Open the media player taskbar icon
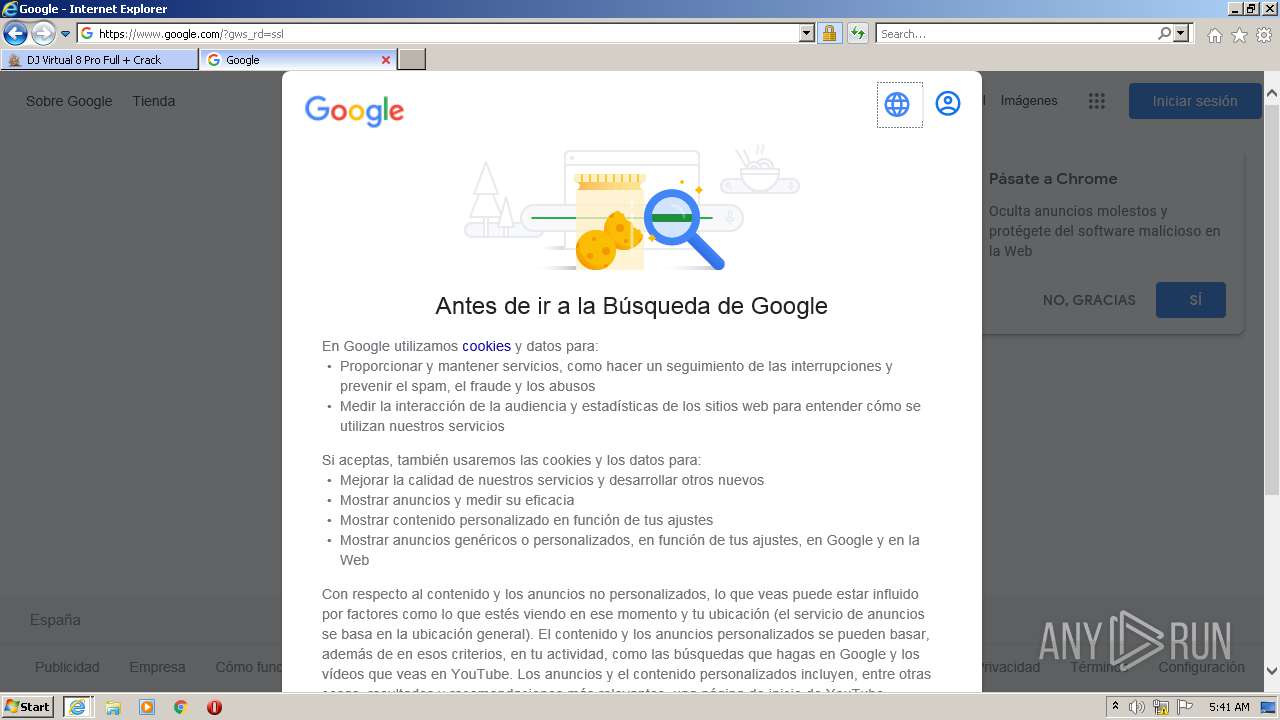Screen dimensions: 1280x720 (x=147, y=707)
